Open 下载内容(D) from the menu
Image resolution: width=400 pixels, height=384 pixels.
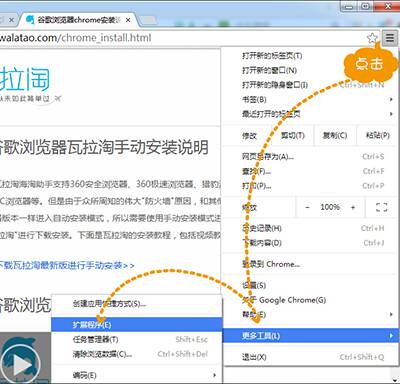pos(310,243)
